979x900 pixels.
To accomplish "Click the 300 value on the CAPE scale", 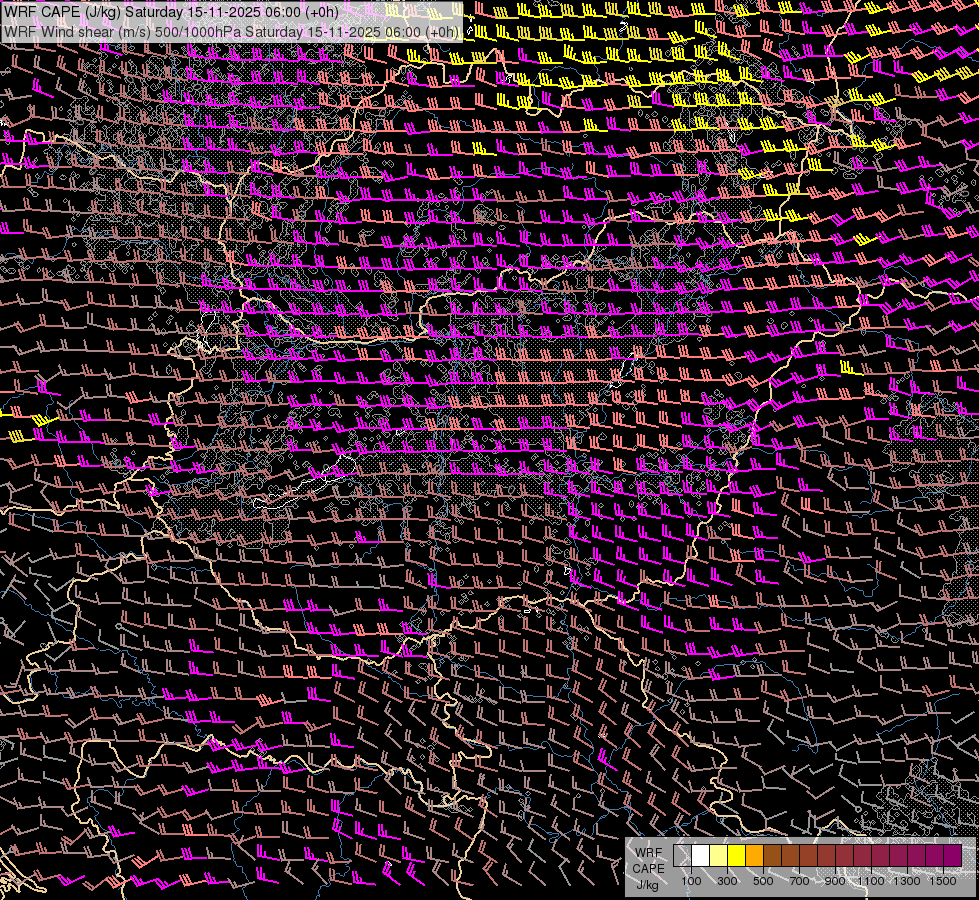I will coord(727,881).
